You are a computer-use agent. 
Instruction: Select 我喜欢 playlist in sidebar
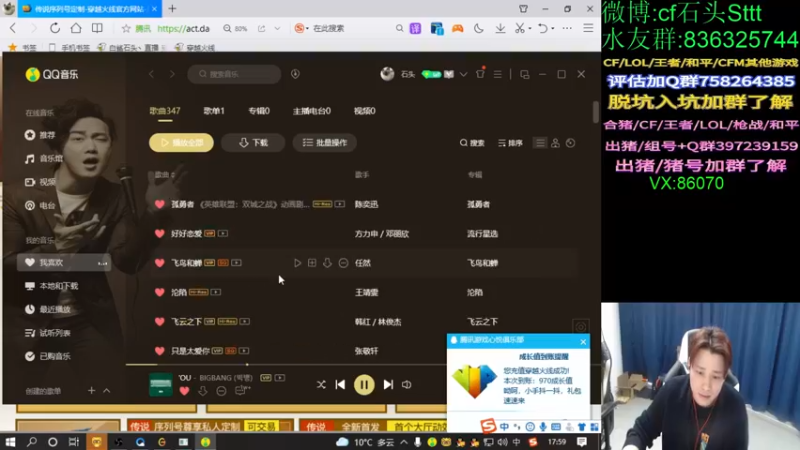(63, 262)
